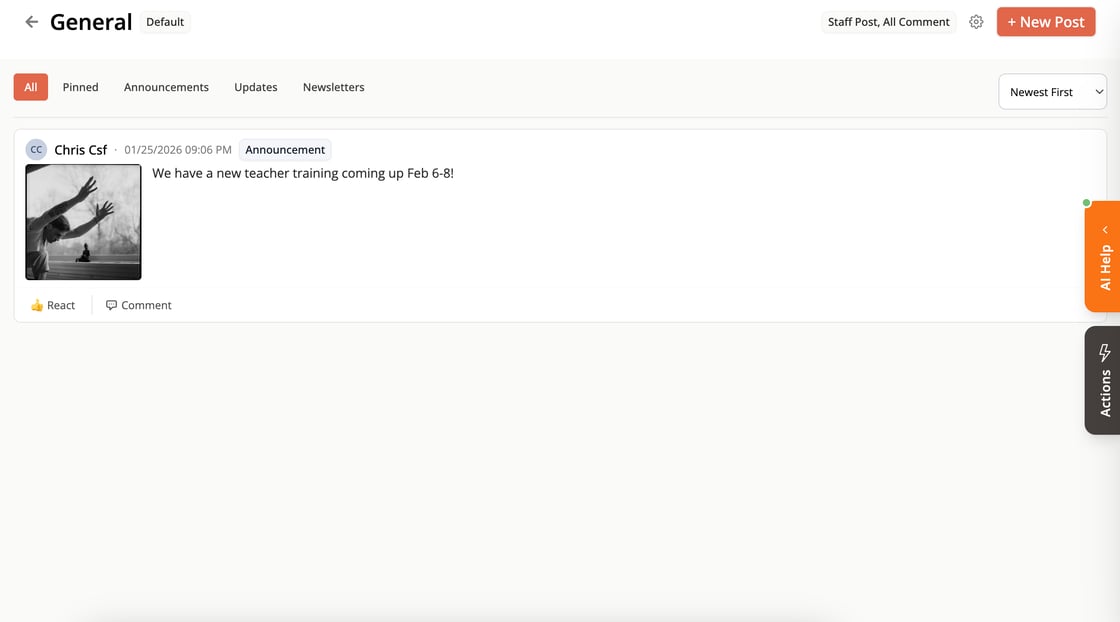Open Chris Csf's profile by clicking their name
1120x622 pixels.
click(x=81, y=148)
